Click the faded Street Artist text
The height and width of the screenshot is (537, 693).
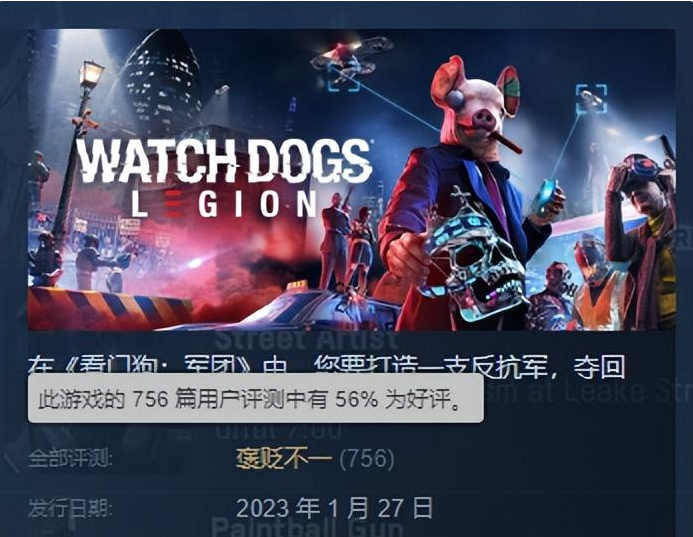click(306, 339)
